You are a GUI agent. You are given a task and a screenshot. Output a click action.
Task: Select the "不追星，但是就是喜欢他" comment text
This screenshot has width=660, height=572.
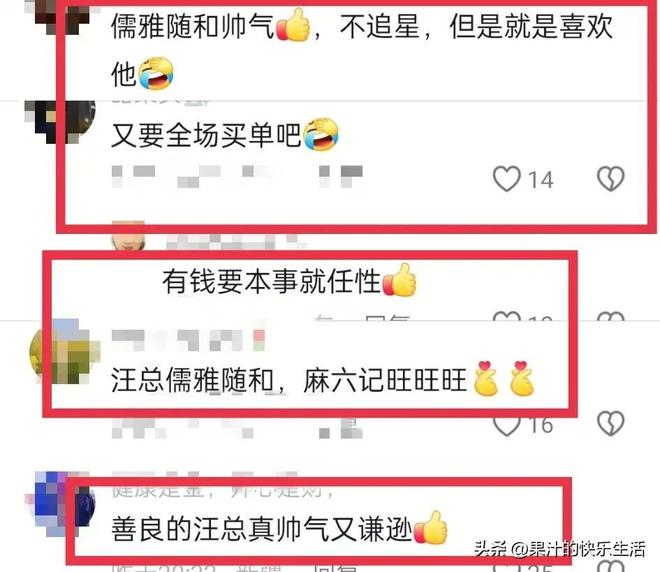click(x=362, y=50)
